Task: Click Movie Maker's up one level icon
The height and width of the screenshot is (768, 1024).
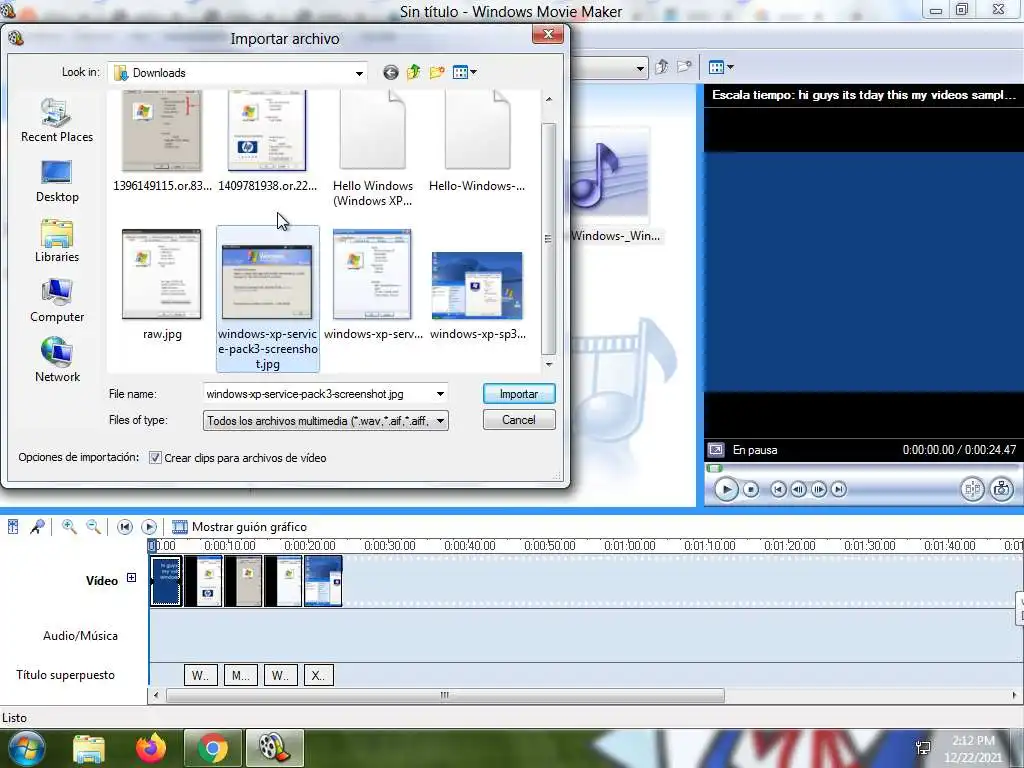Action: pyautogui.click(x=662, y=67)
